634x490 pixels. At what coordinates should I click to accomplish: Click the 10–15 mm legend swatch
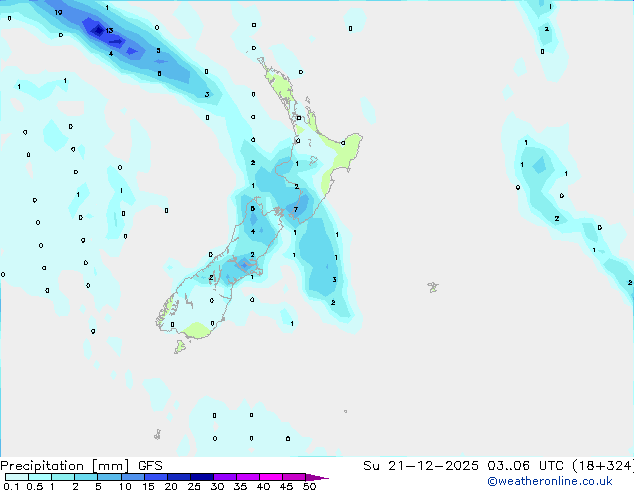[x=133, y=477]
